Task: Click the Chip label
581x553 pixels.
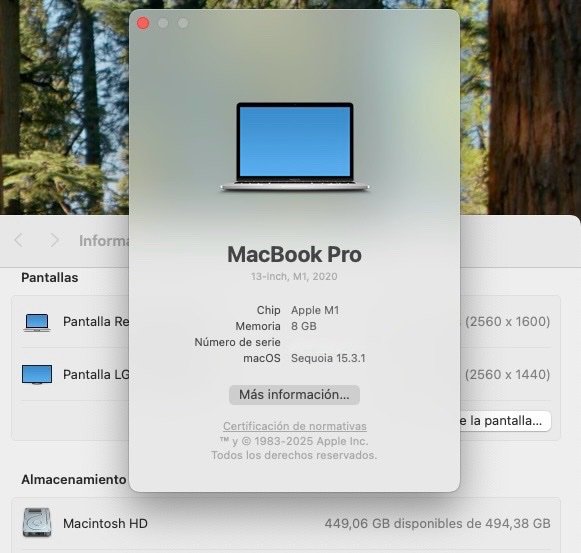Action: 269,310
